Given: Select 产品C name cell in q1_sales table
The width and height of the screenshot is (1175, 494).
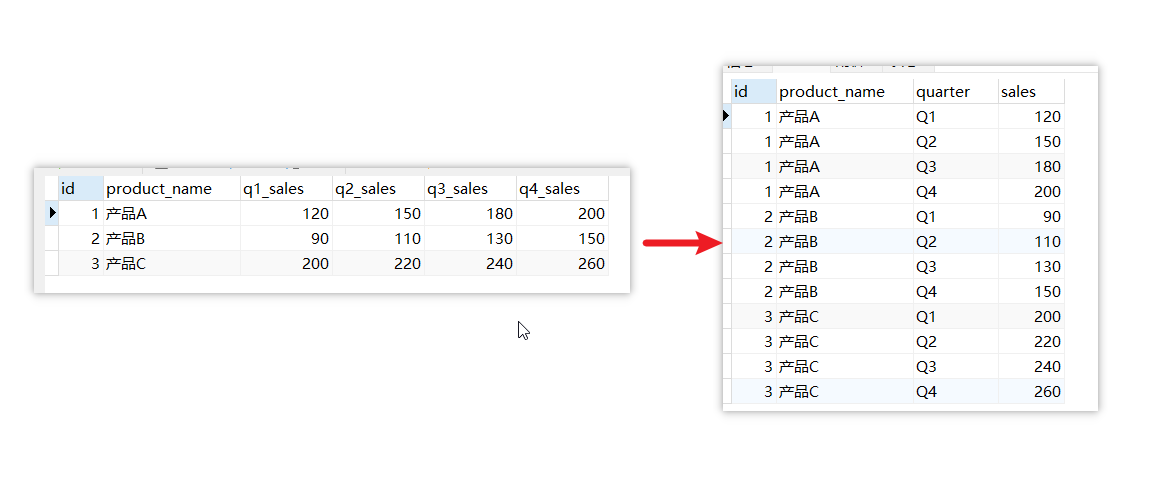Looking at the screenshot, I should click(x=172, y=263).
